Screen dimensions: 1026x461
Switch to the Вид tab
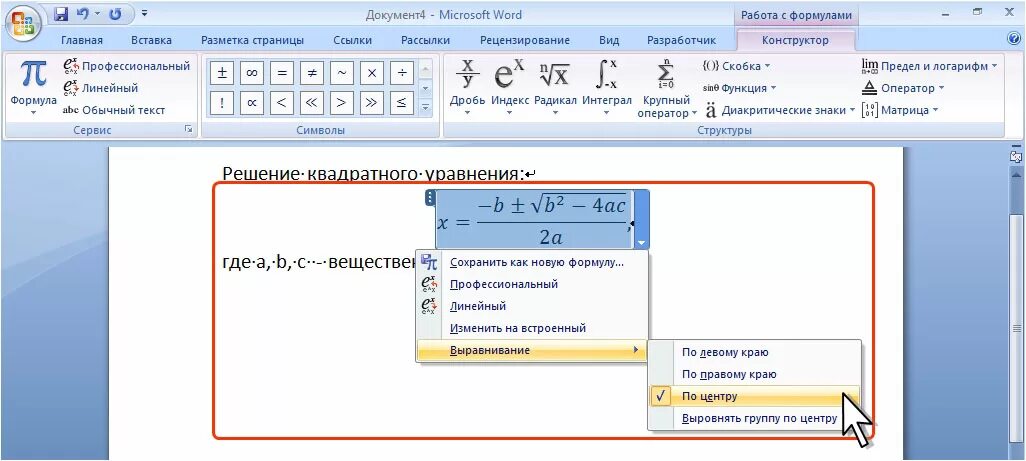click(609, 40)
